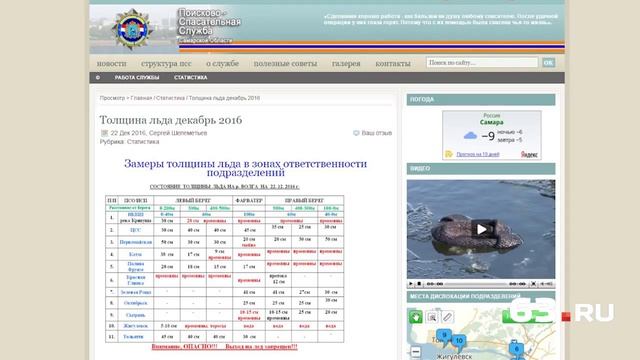Screen dimensions: 640x360
Task: Focus the site search field
Action: click(x=482, y=62)
